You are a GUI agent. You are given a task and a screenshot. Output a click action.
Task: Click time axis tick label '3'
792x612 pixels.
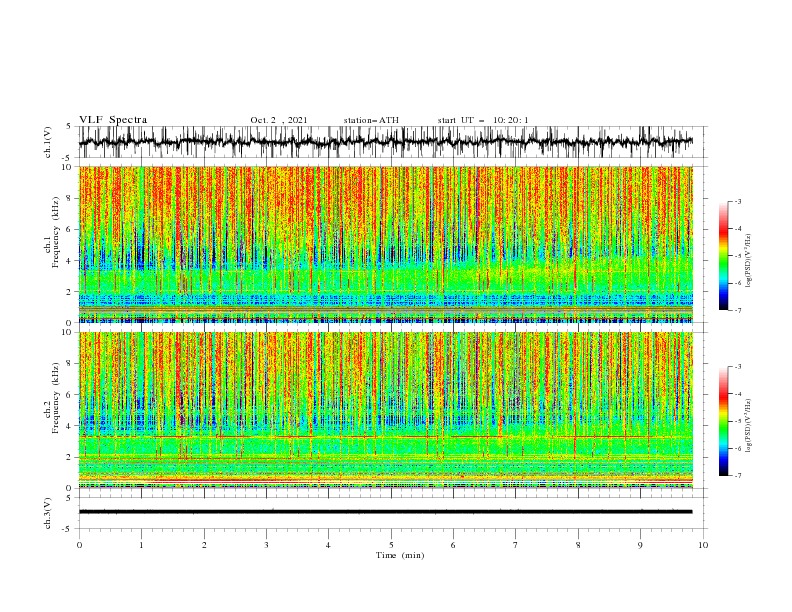[266, 545]
